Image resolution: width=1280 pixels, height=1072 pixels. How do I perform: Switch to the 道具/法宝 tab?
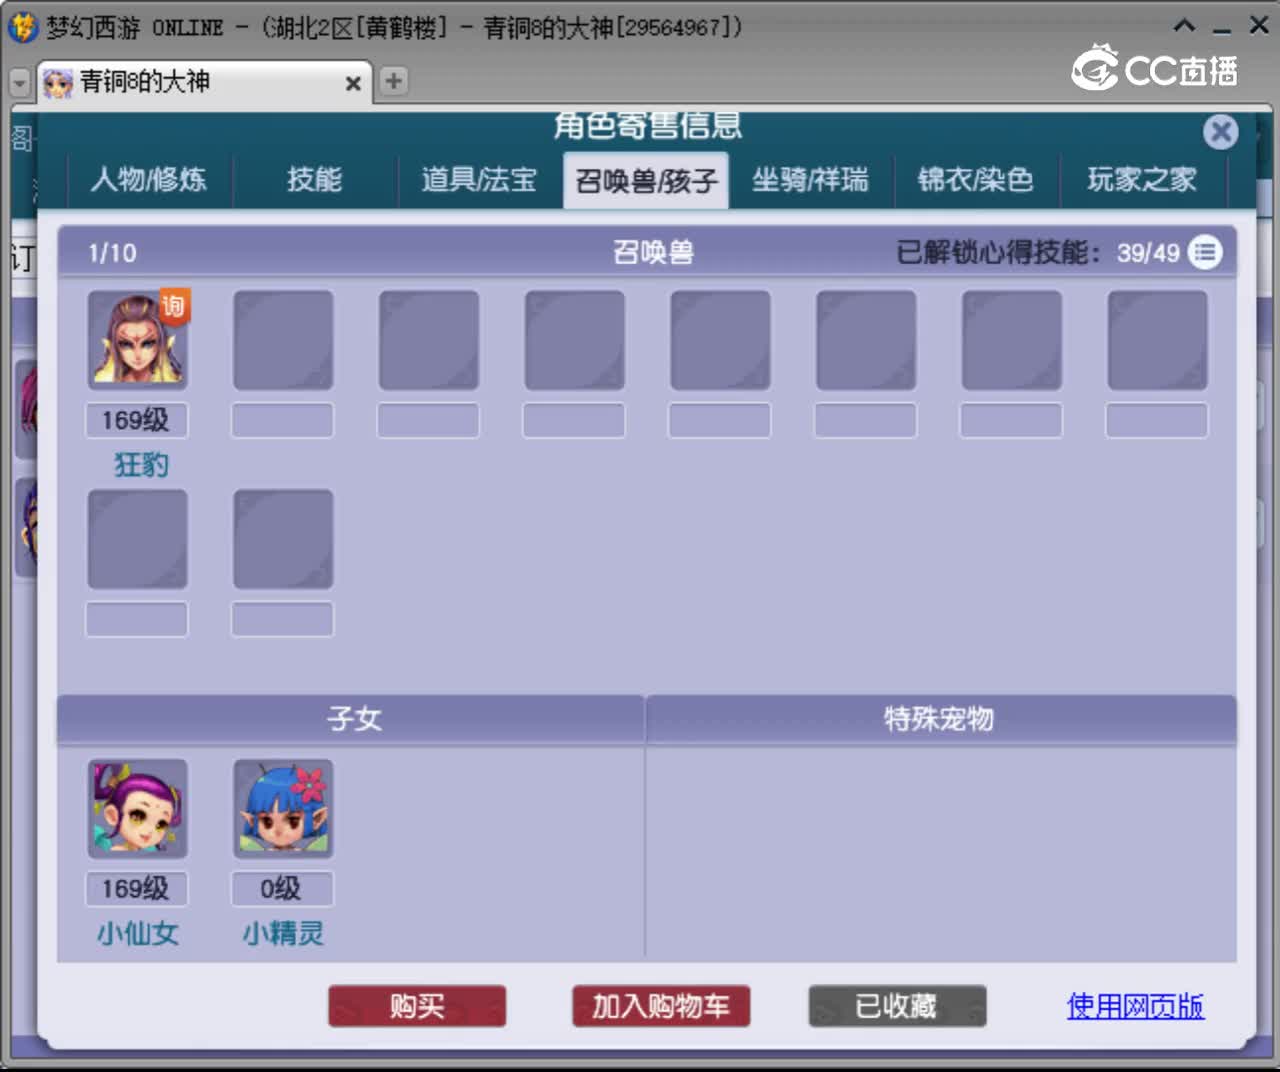[479, 180]
